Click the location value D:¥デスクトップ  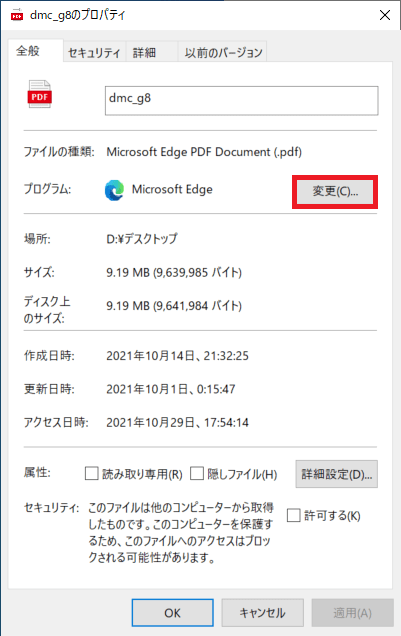(142, 239)
